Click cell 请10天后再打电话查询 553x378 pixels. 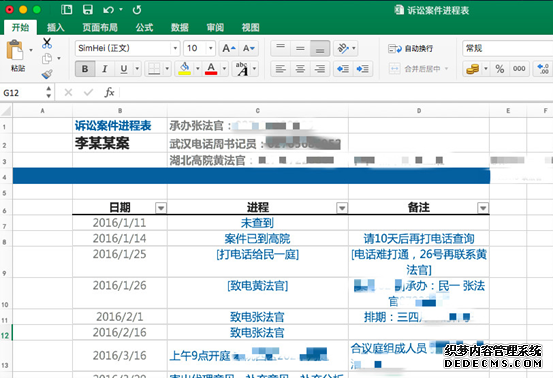tap(419, 239)
